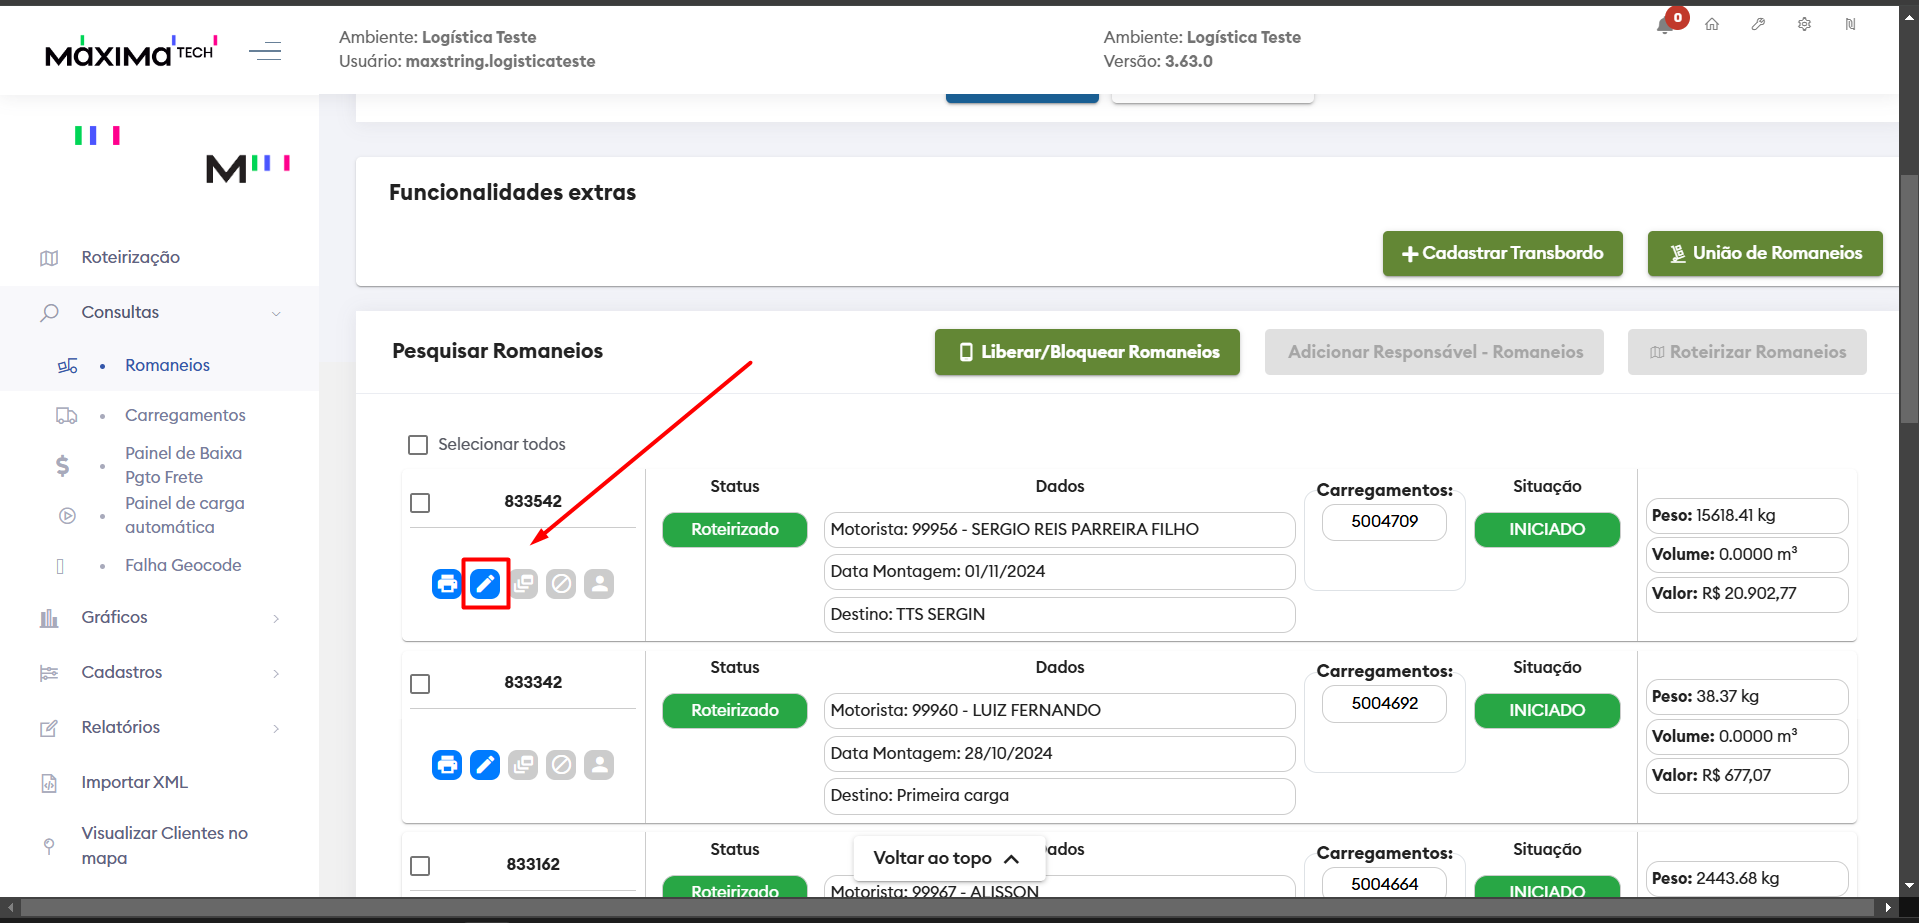The image size is (1919, 923).
Task: Click the Valor: R$ 20.902,77 value
Action: pyautogui.click(x=1747, y=594)
